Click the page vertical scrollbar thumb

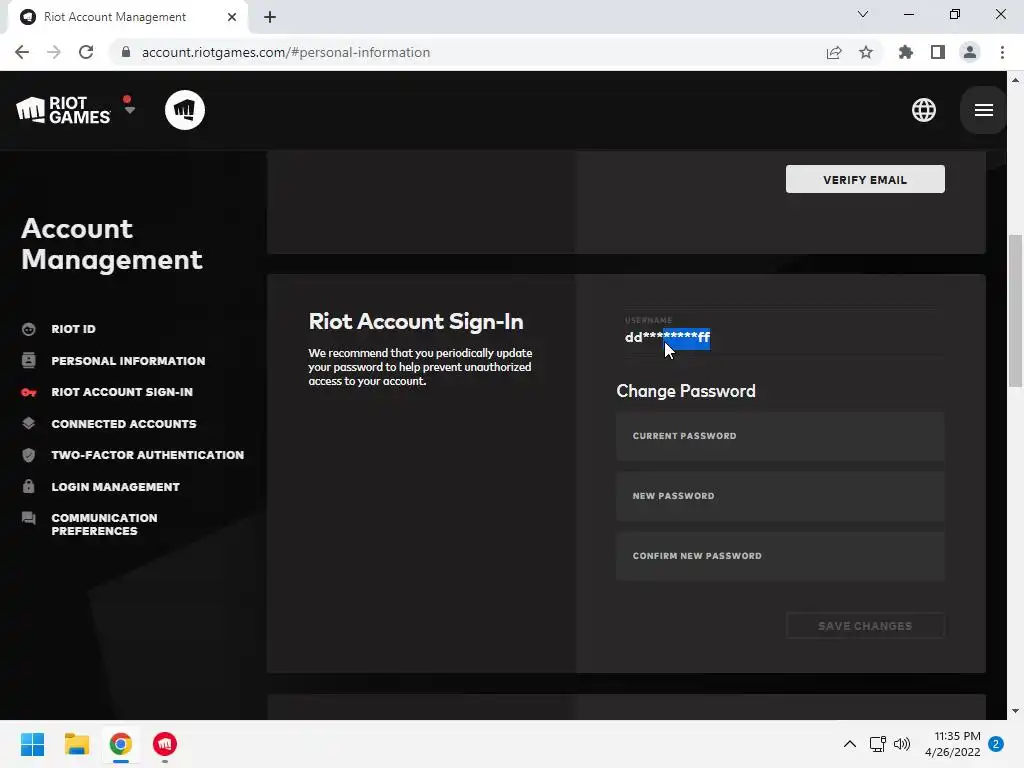pyautogui.click(x=1015, y=311)
